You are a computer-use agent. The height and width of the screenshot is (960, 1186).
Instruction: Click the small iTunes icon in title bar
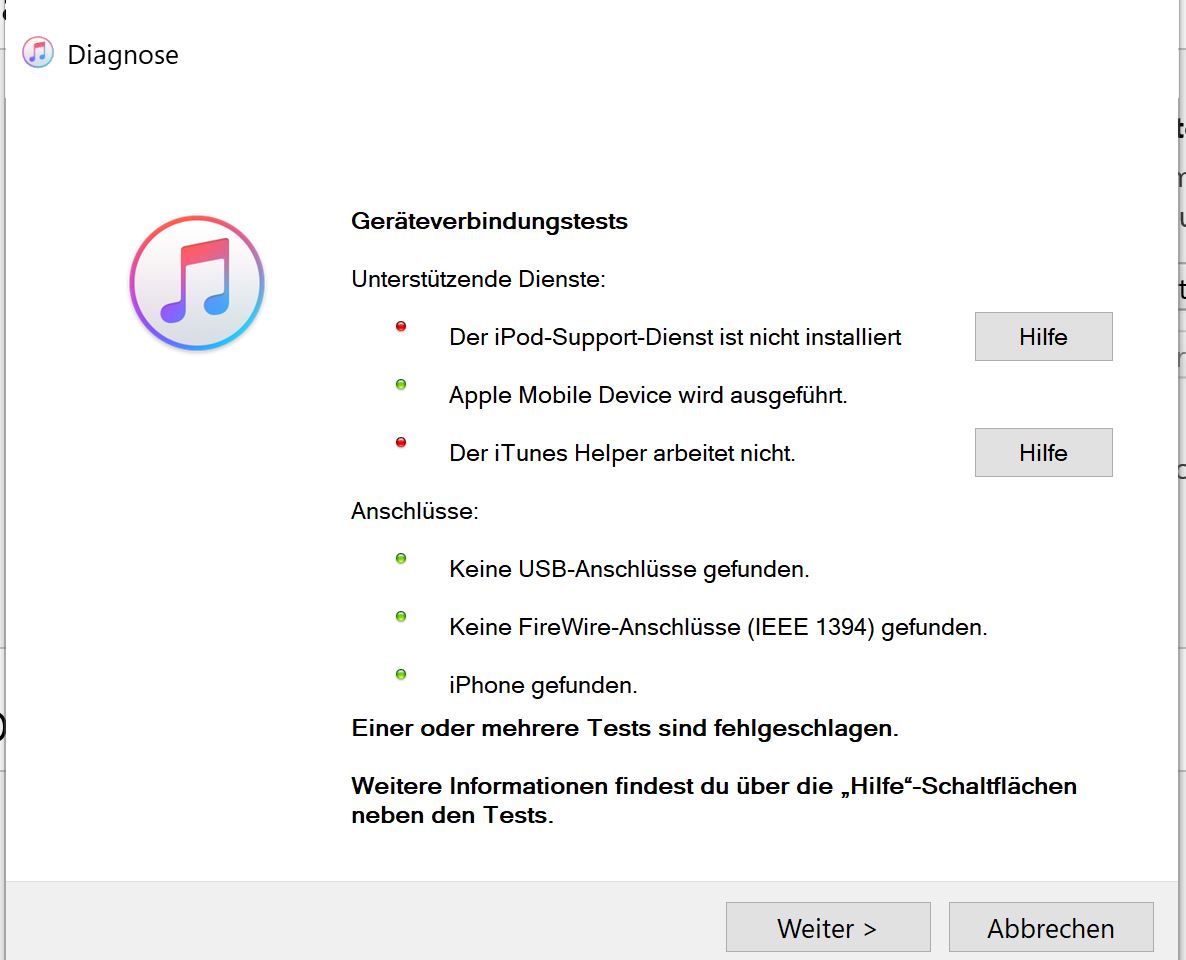pos(38,52)
